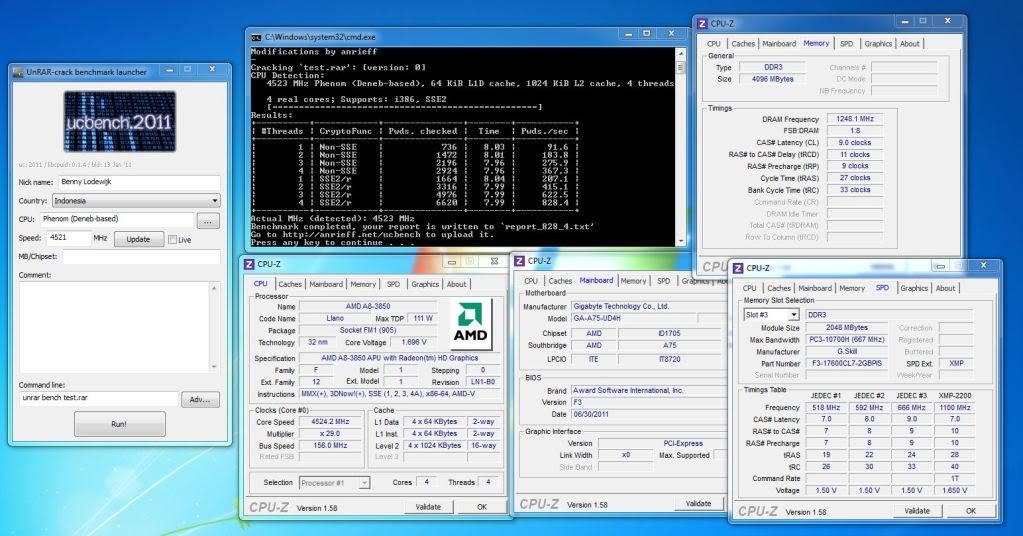The width and height of the screenshot is (1023, 536).
Task: Open the Country dropdown showing Indonesia
Action: 136,201
